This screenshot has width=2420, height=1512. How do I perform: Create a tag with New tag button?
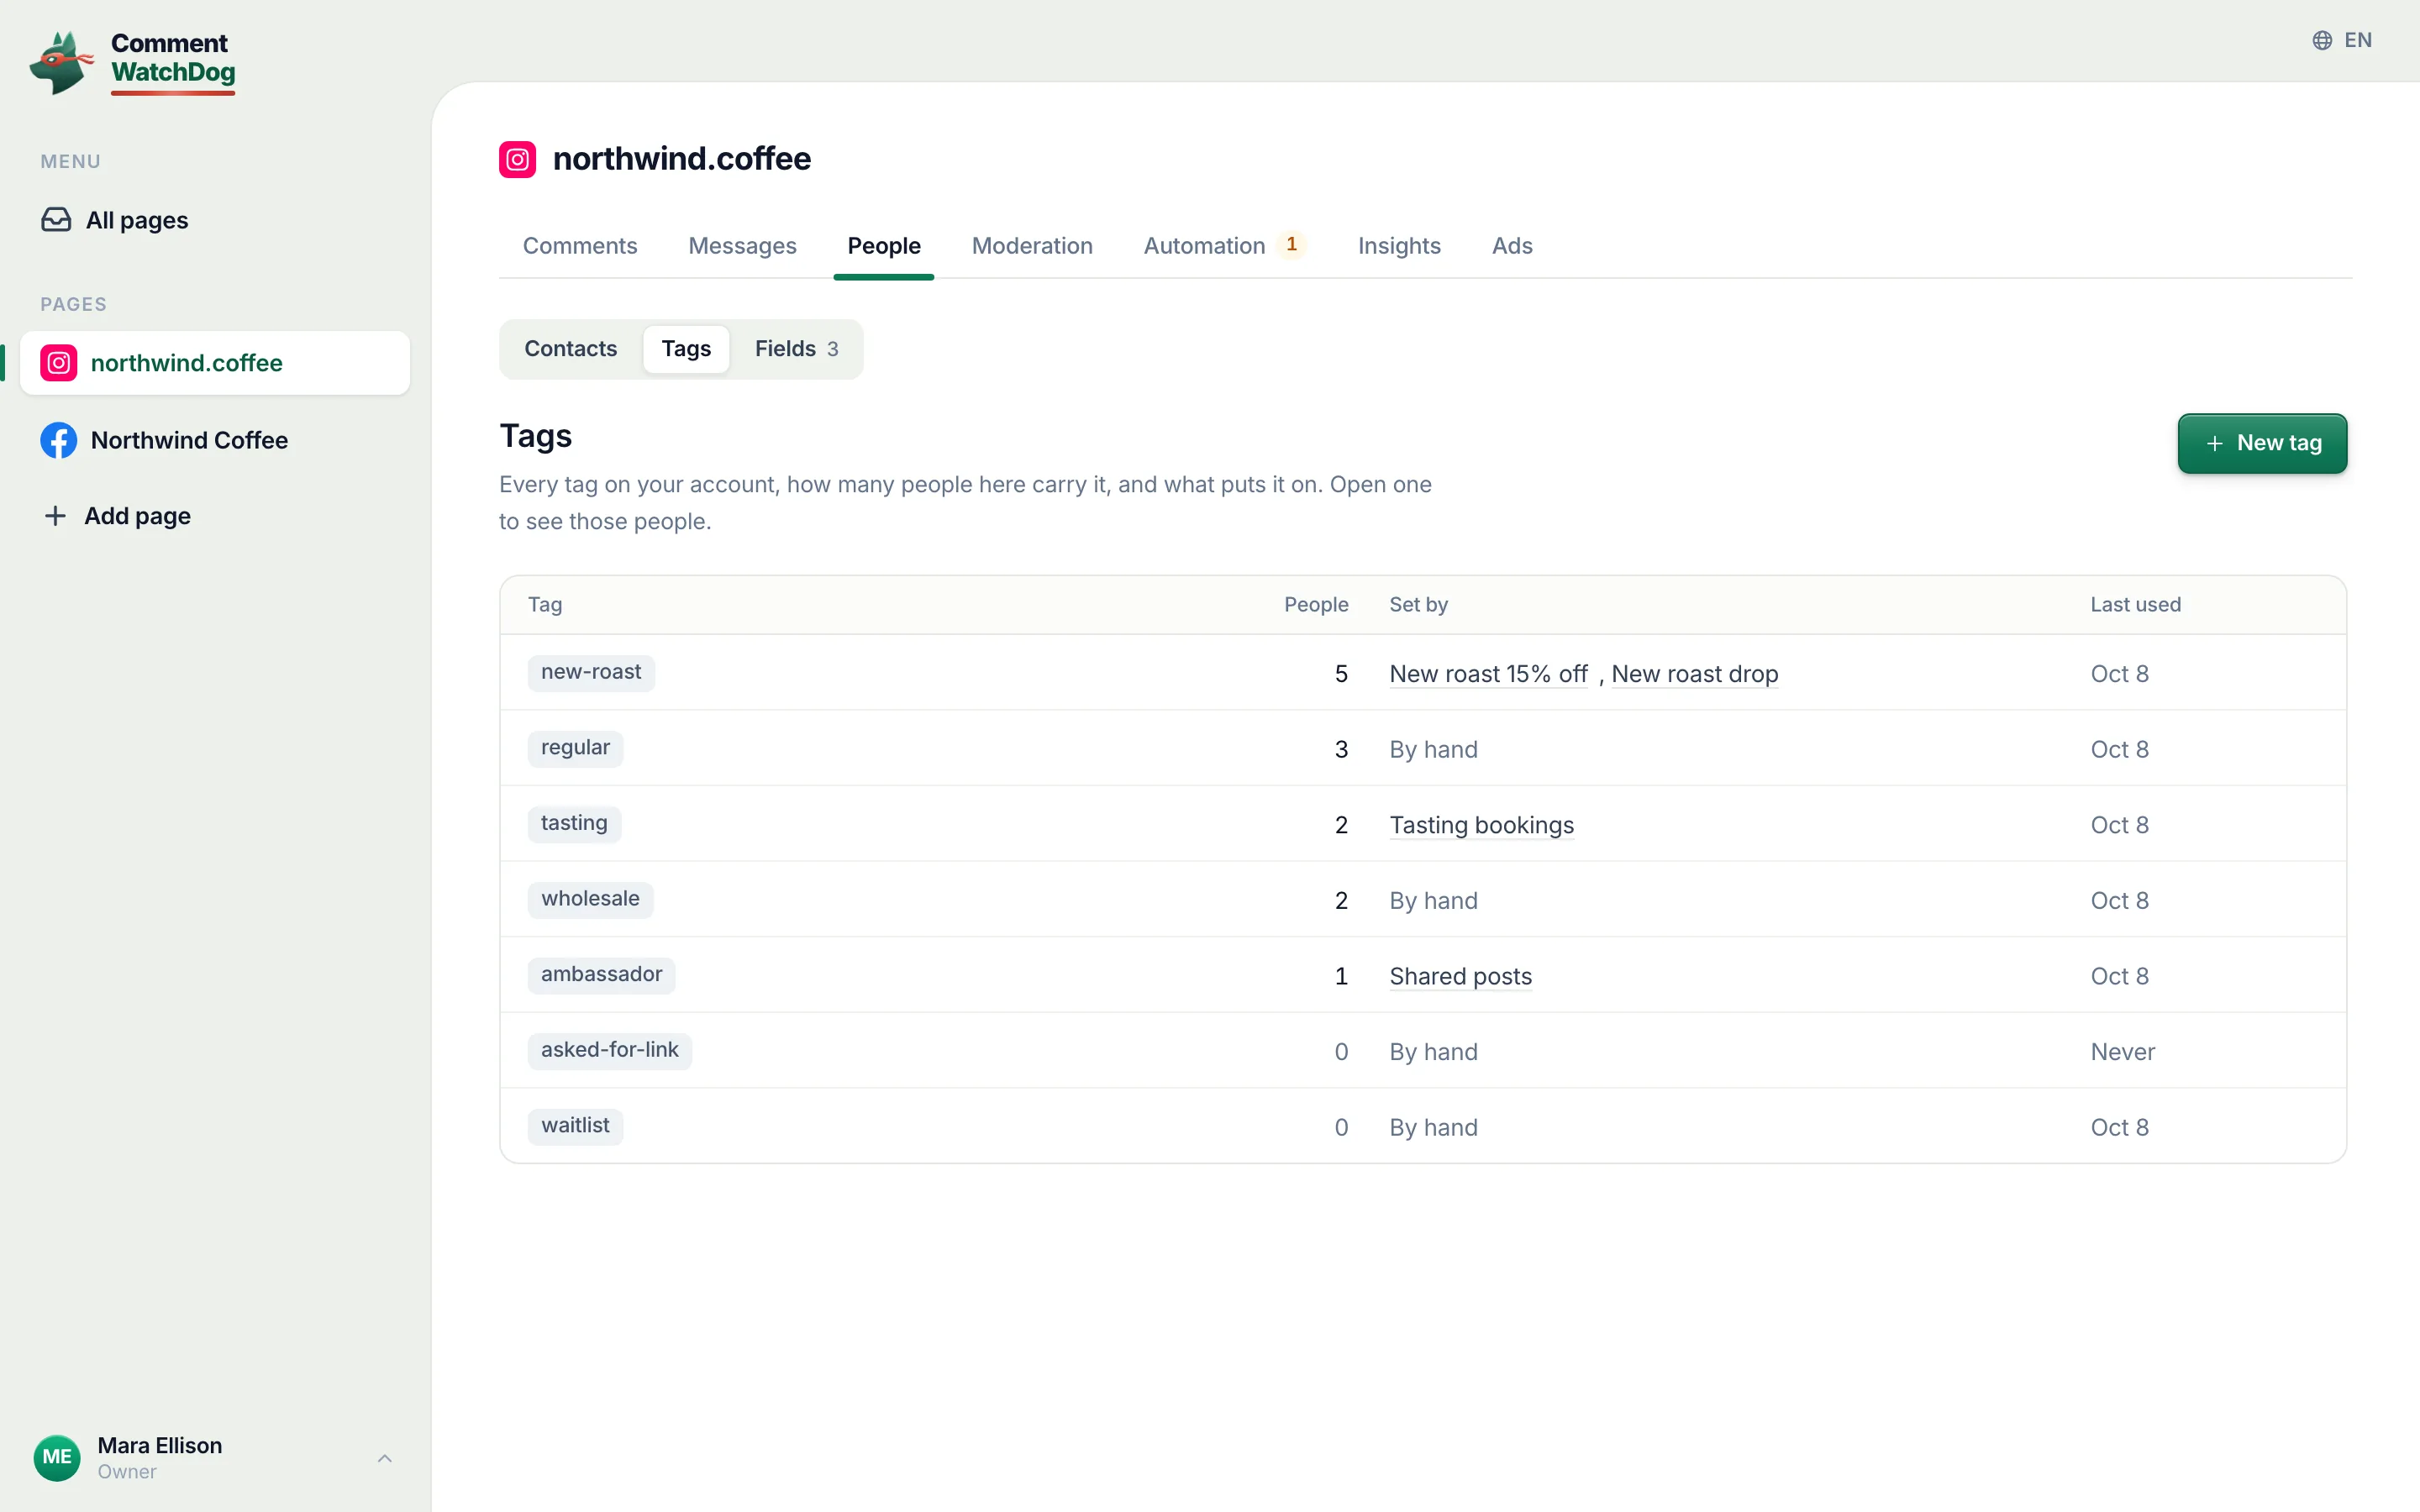(2262, 443)
